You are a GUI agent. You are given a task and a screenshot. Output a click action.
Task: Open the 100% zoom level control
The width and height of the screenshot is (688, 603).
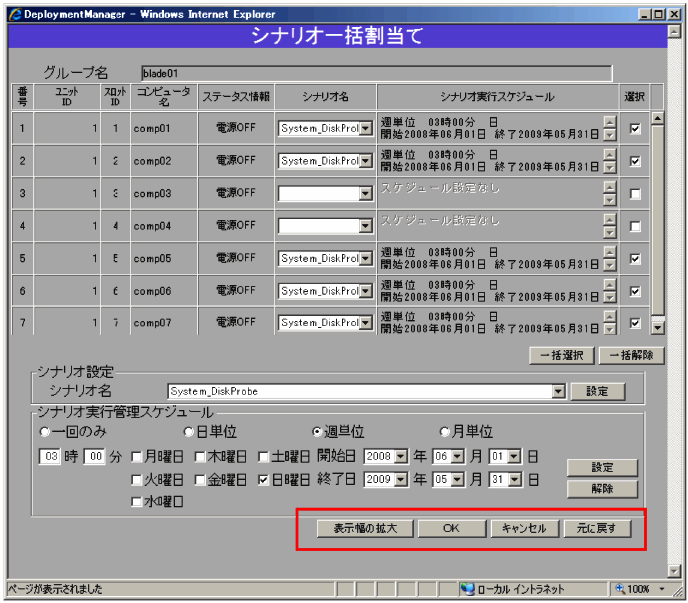[640, 589]
